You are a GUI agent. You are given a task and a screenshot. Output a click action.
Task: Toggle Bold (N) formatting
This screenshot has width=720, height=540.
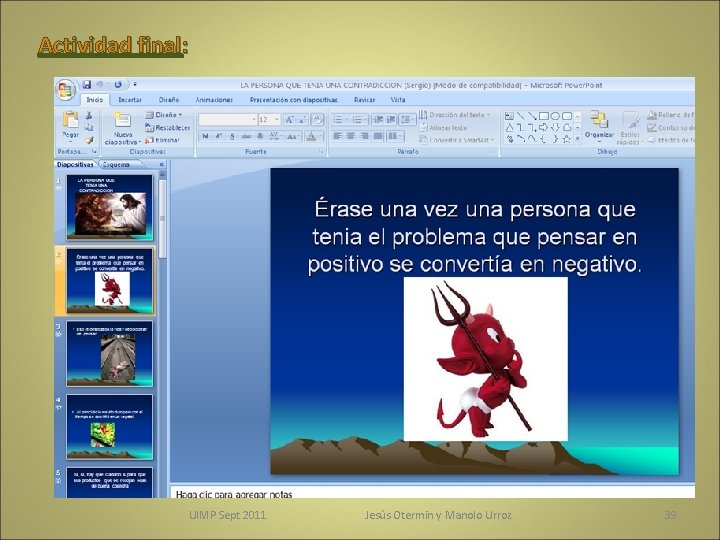coord(205,136)
